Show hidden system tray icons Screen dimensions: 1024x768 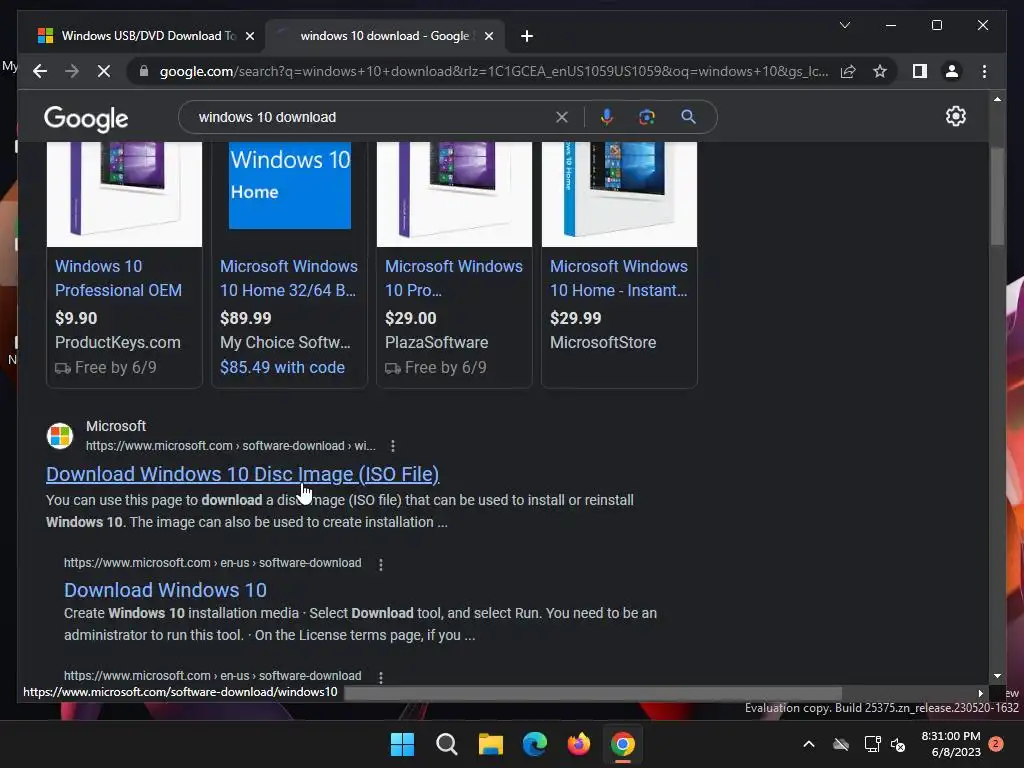pos(808,744)
